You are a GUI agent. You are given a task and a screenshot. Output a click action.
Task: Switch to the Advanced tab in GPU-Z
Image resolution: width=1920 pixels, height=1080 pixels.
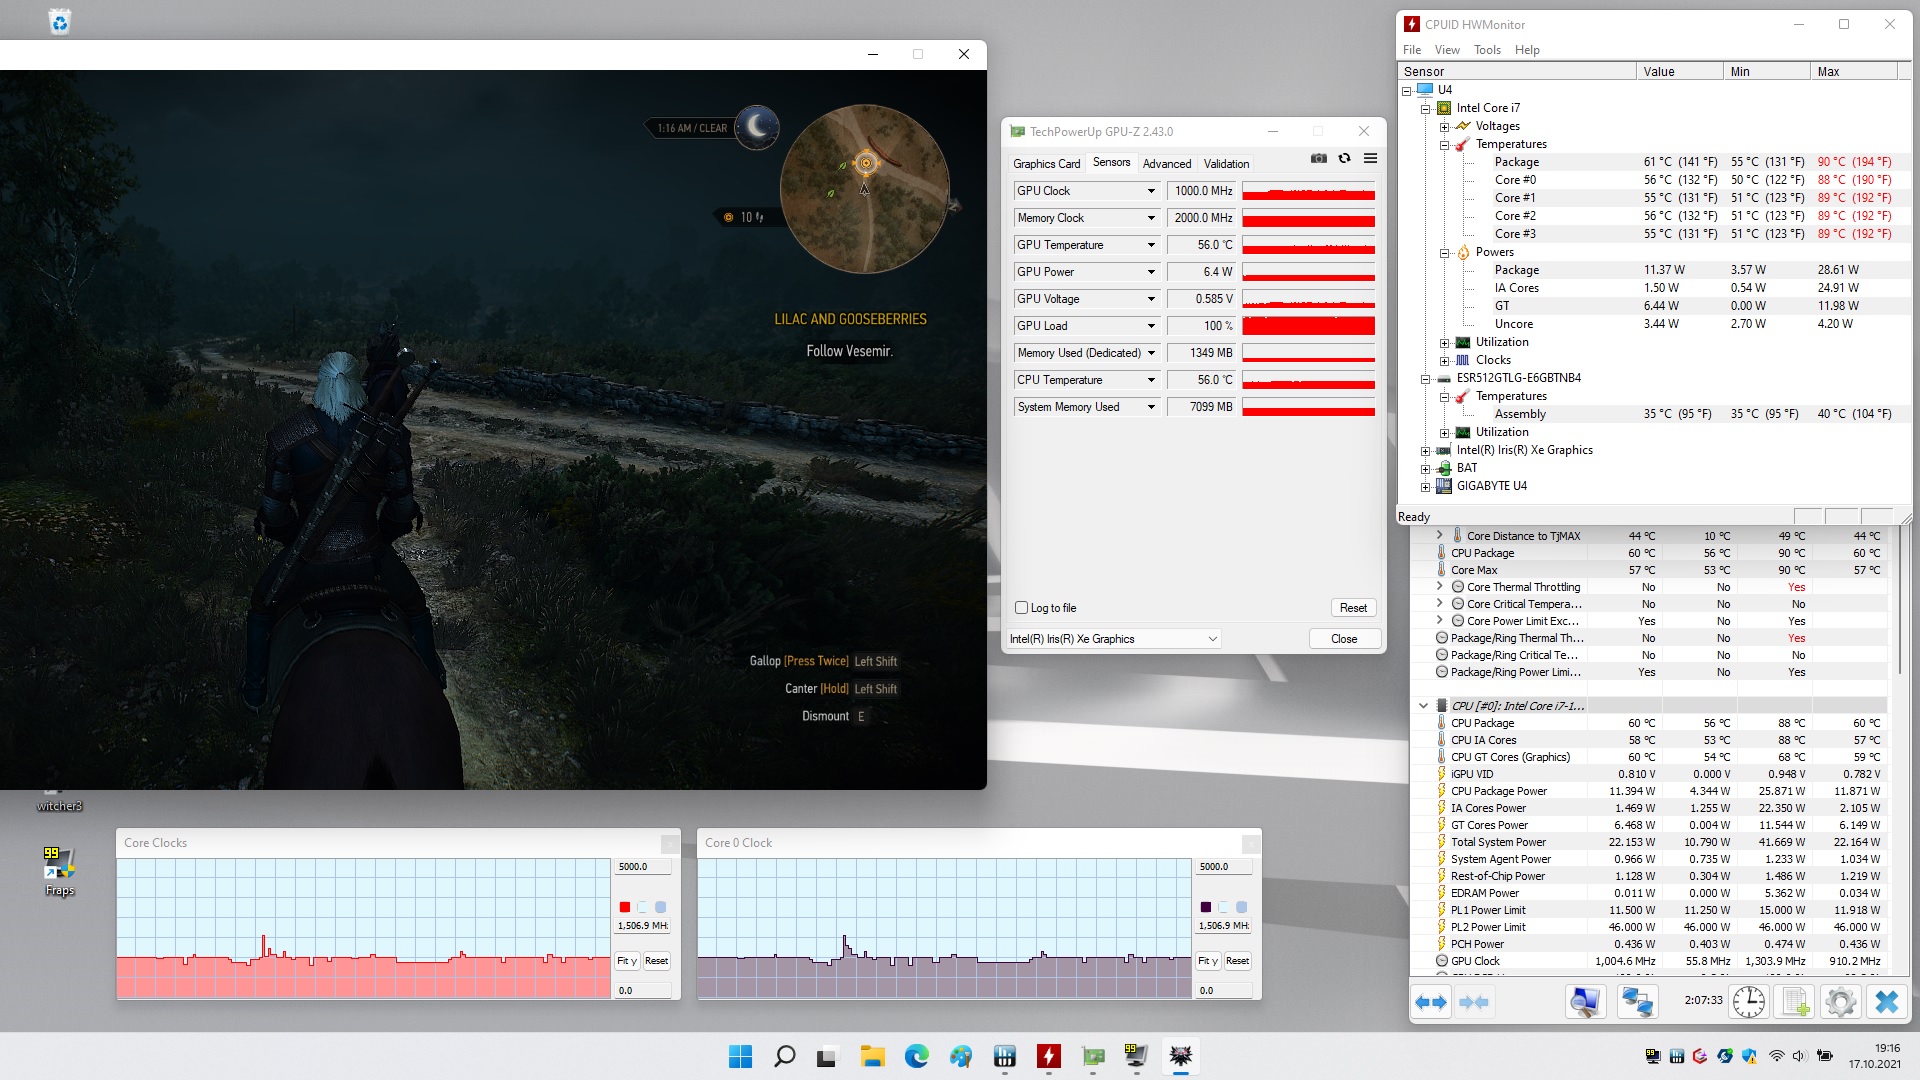(x=1166, y=164)
